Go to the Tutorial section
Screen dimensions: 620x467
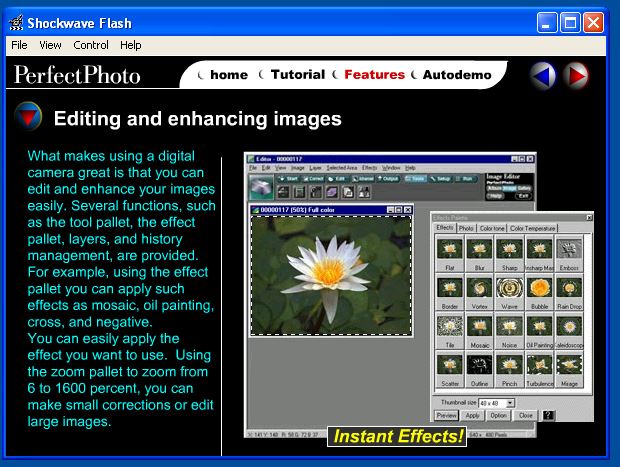click(x=297, y=75)
